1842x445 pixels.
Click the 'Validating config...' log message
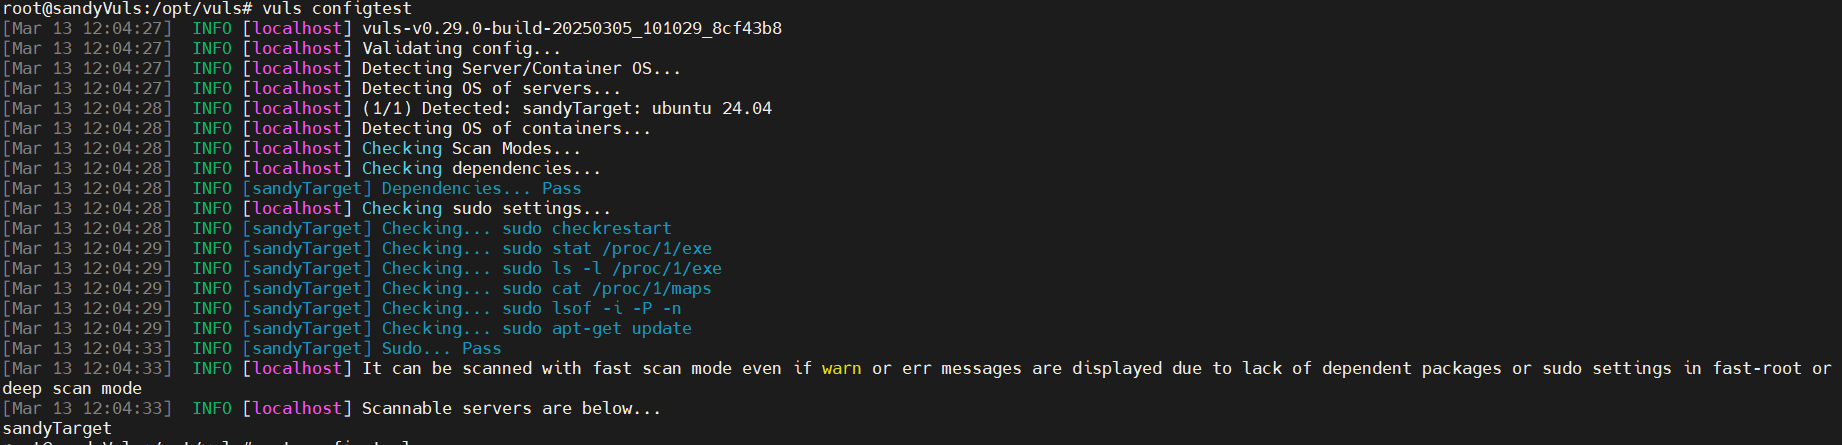tap(461, 49)
